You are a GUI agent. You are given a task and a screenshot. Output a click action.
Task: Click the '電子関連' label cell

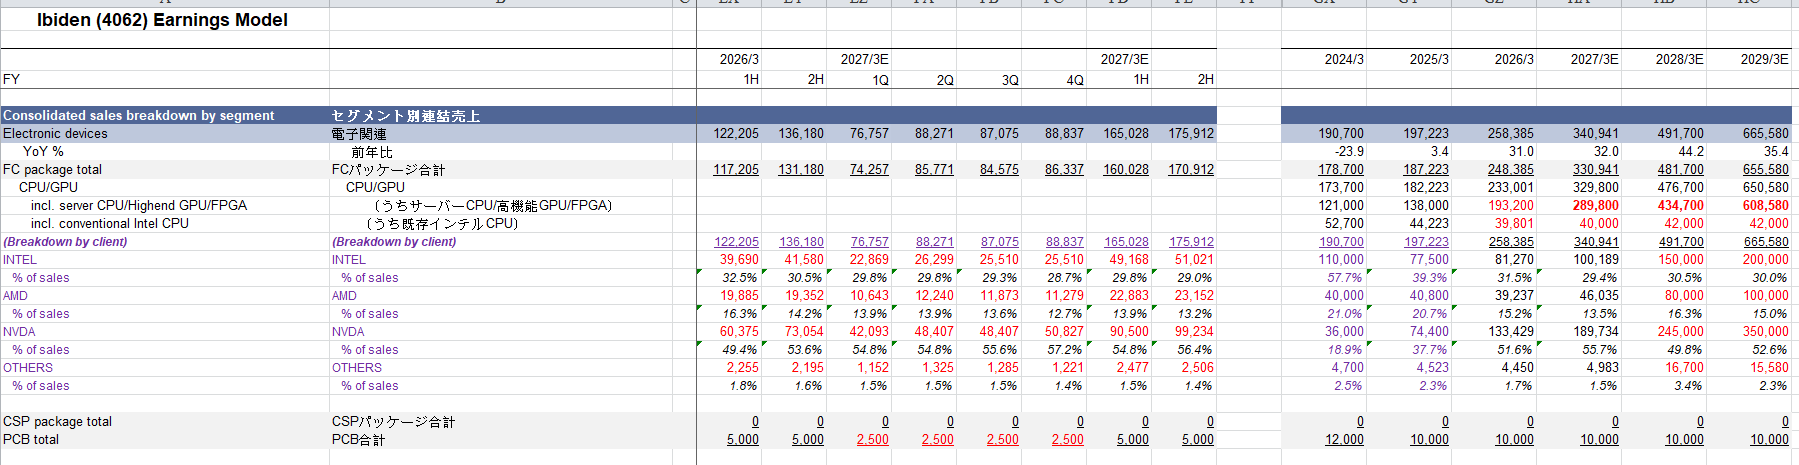coord(359,134)
